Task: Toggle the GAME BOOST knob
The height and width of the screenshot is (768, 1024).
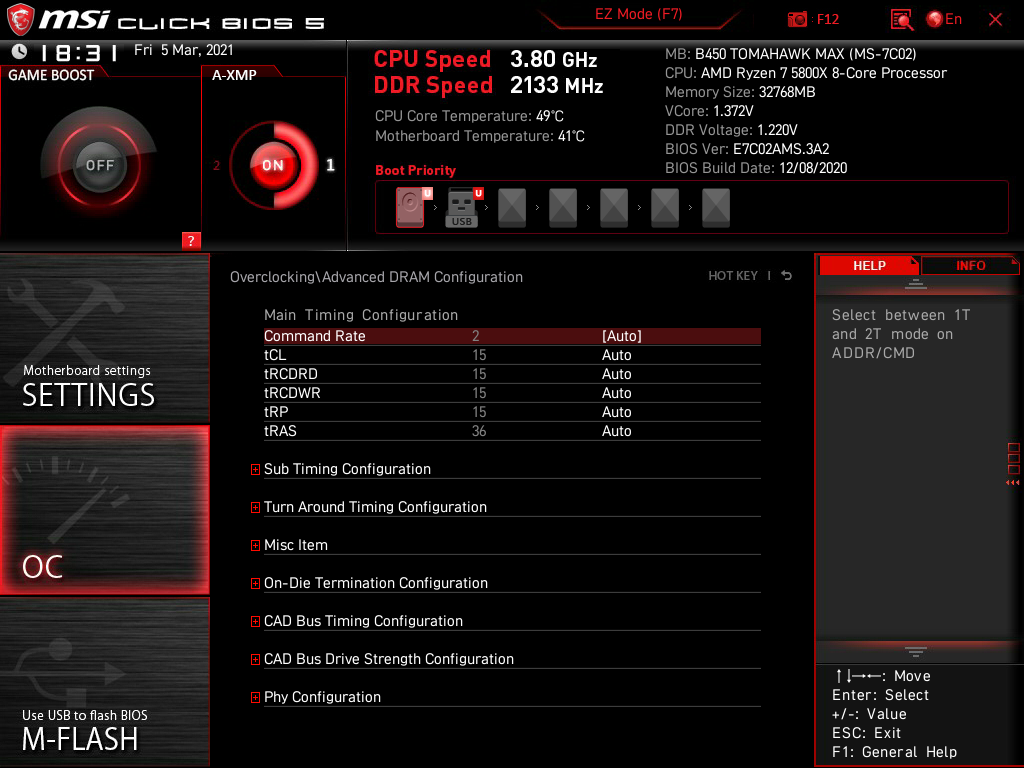Action: click(99, 165)
